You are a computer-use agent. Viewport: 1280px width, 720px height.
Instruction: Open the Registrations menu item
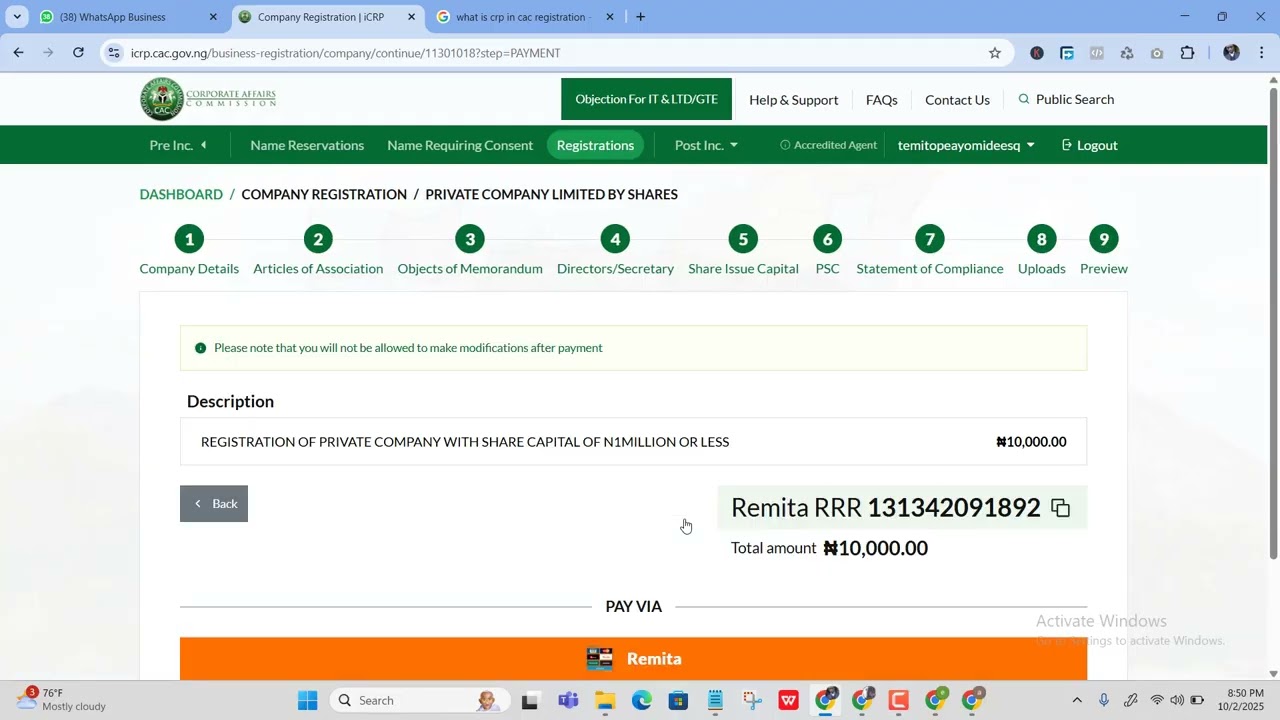595,145
